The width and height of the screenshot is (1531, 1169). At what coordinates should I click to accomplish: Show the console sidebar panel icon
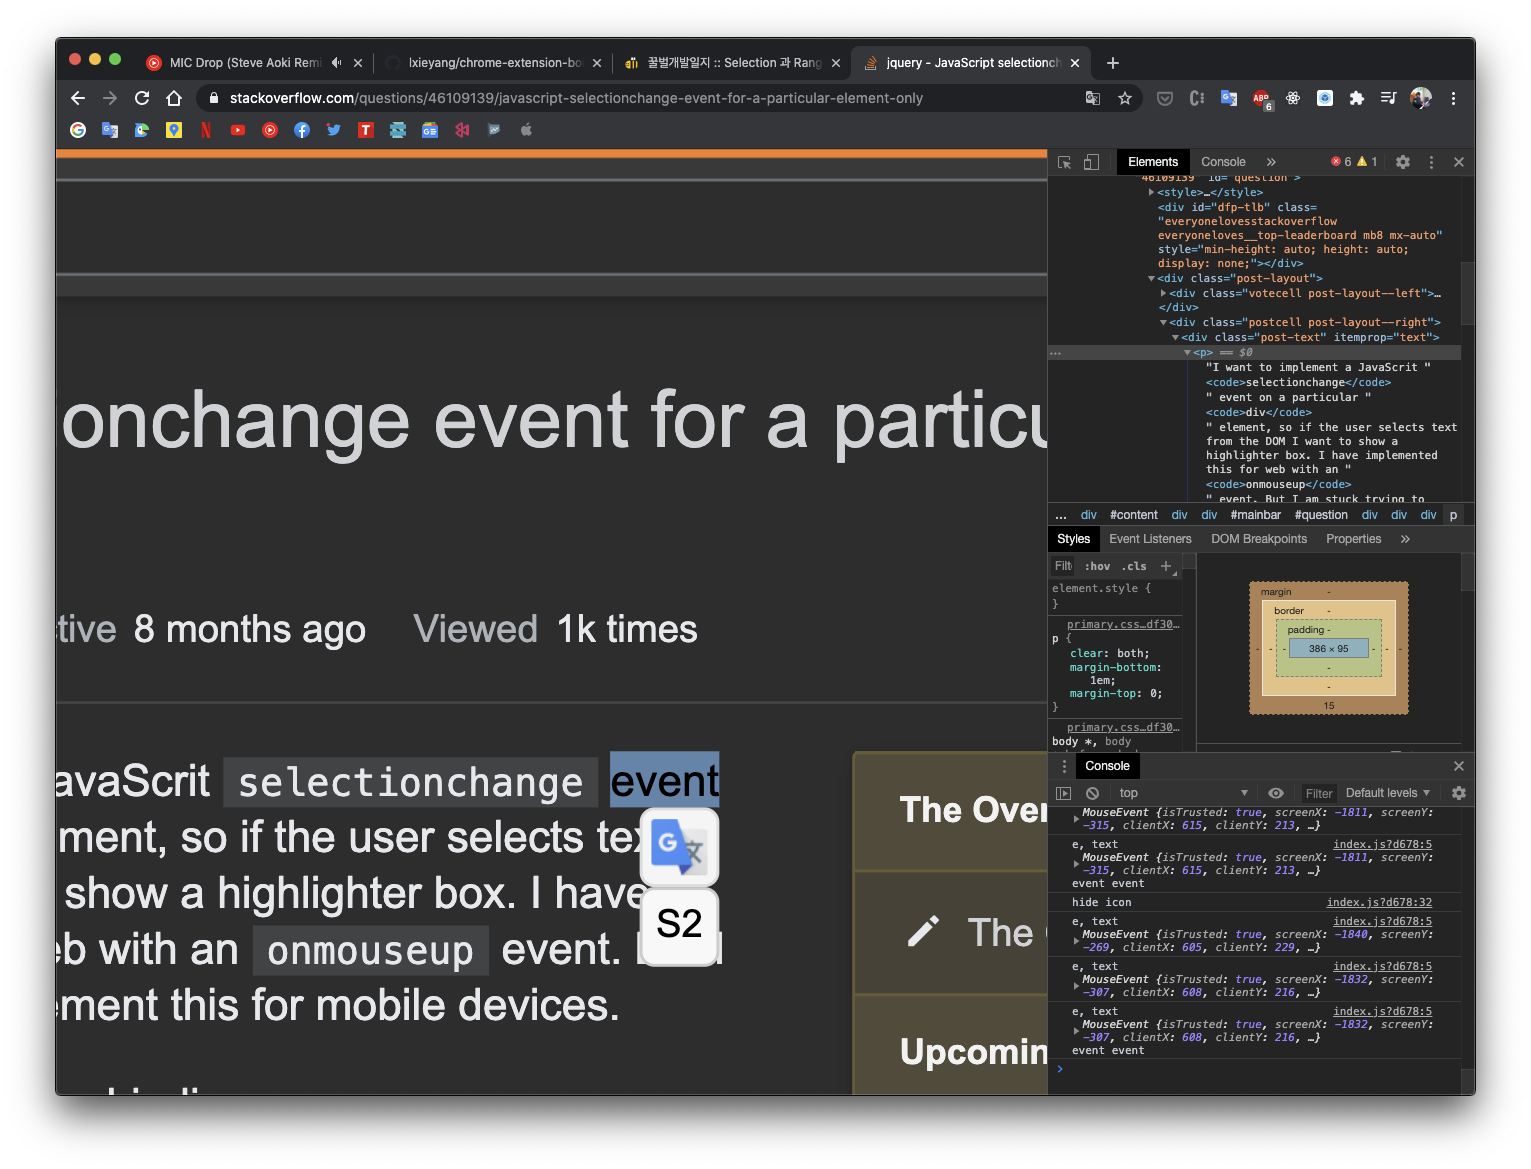click(x=1064, y=793)
